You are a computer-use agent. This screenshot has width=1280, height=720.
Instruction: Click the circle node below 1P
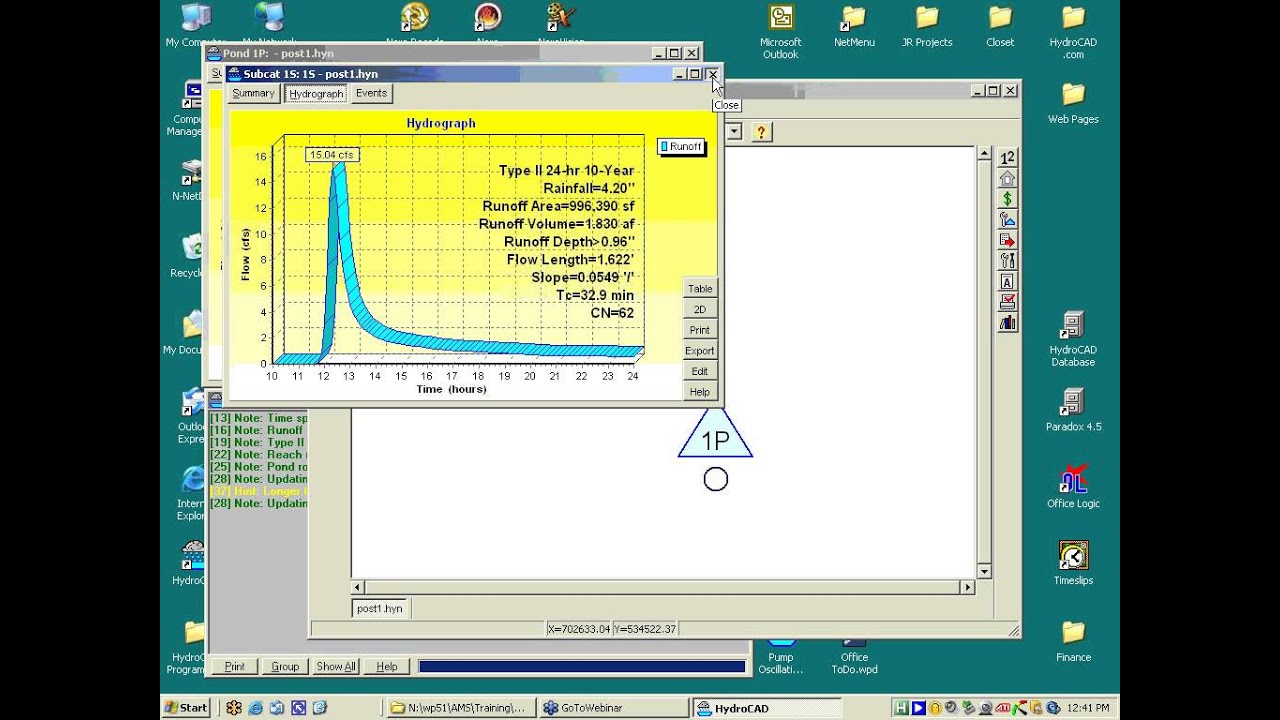pos(715,480)
